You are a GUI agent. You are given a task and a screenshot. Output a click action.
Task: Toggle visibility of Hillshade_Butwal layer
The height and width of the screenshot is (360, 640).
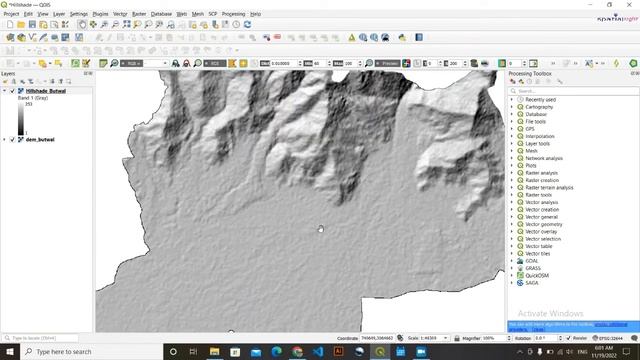[12, 91]
